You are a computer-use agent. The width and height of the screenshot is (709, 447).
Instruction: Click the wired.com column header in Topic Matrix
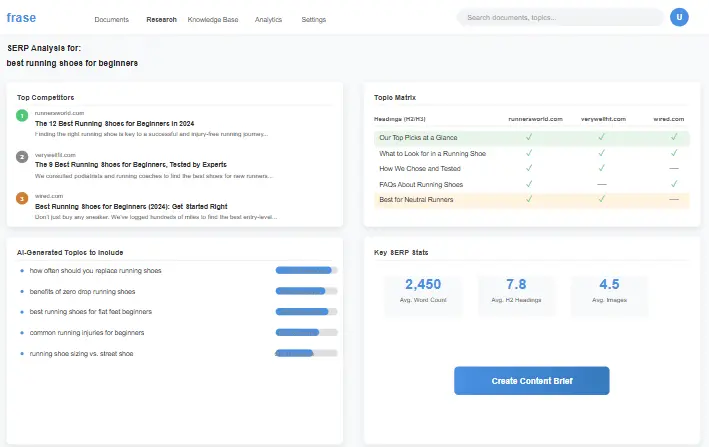(668, 119)
